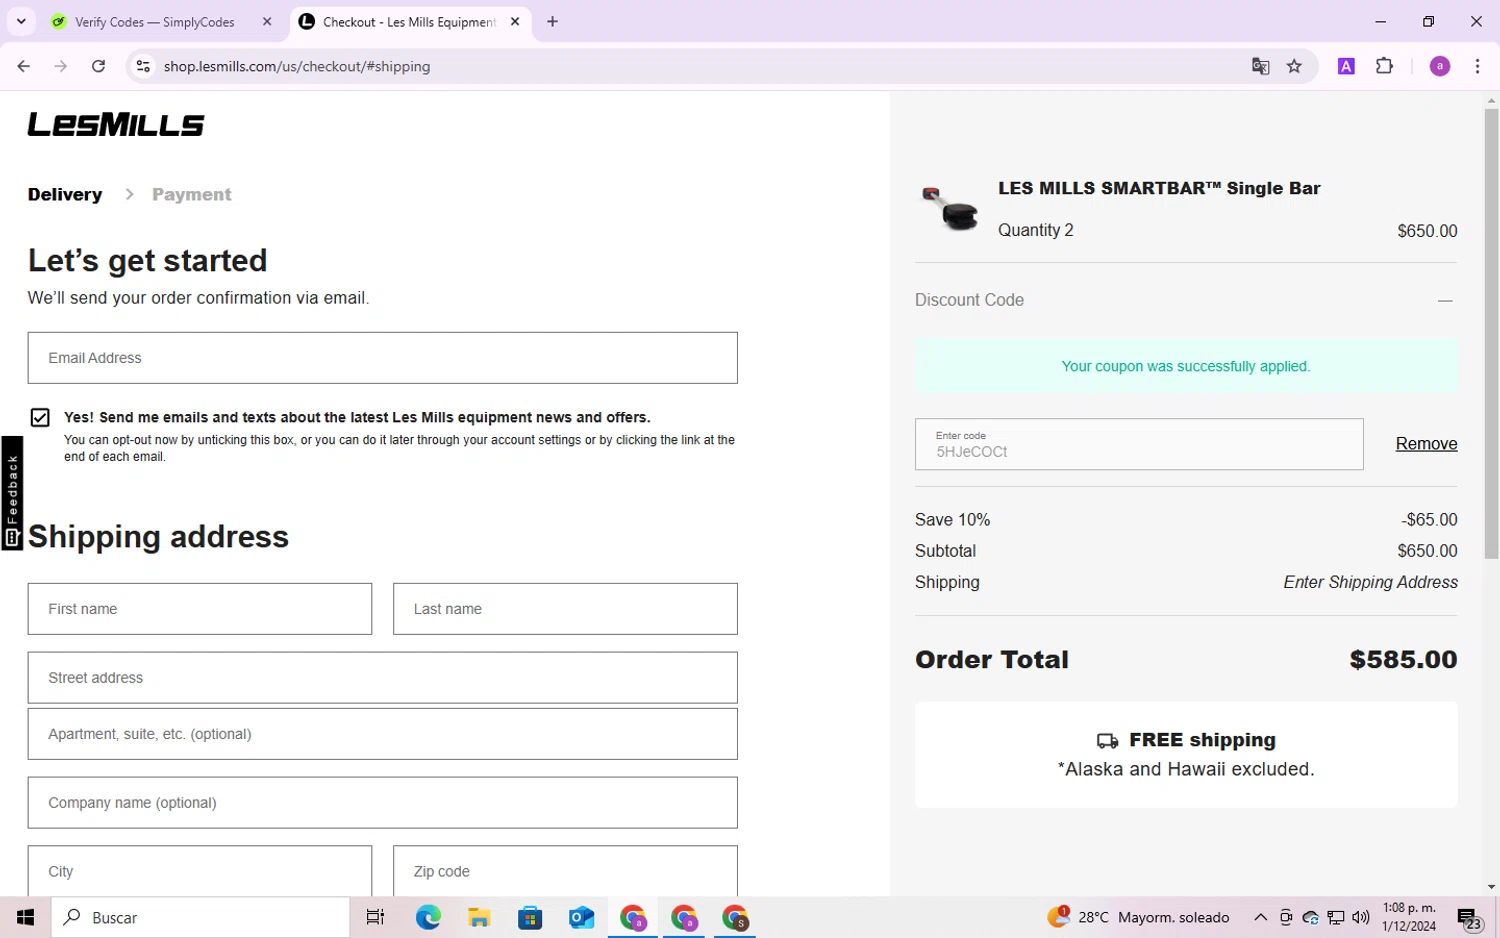Select the Payment step

coord(192,194)
